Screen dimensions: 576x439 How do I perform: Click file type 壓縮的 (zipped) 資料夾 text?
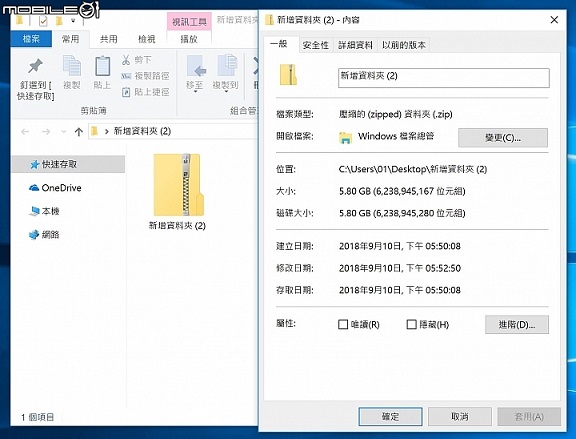coord(395,114)
